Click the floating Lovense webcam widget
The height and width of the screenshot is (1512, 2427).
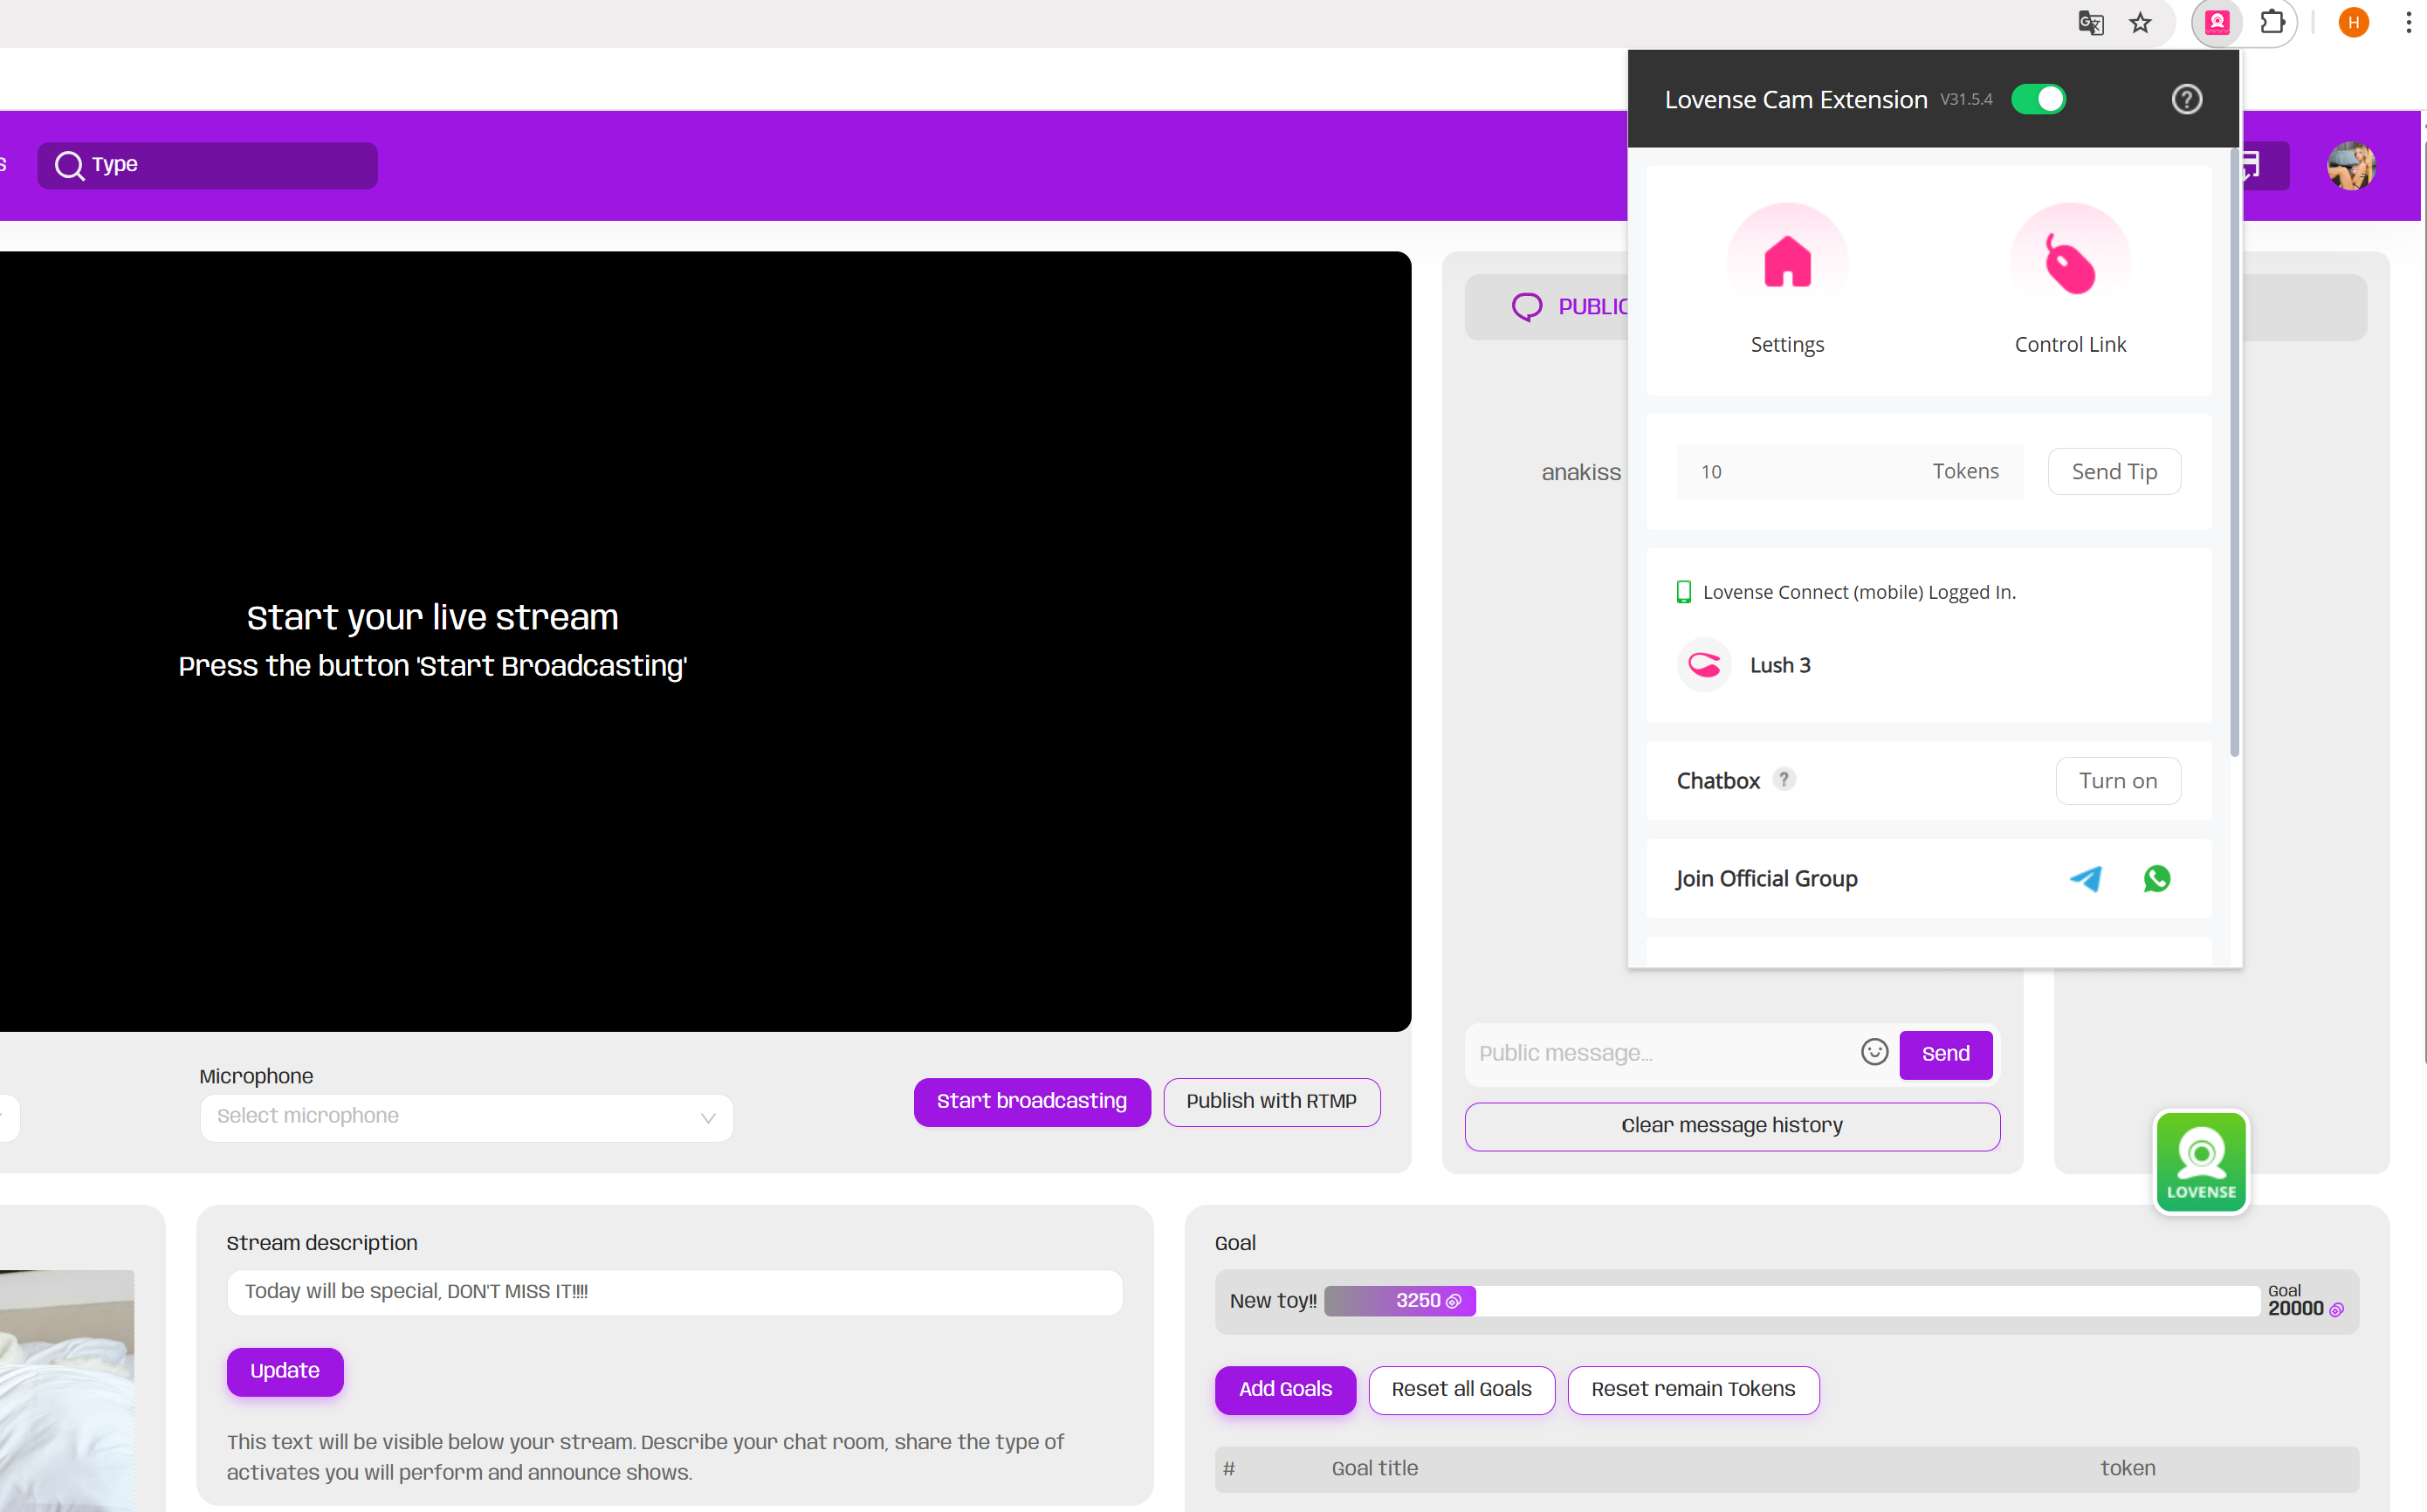(2200, 1162)
